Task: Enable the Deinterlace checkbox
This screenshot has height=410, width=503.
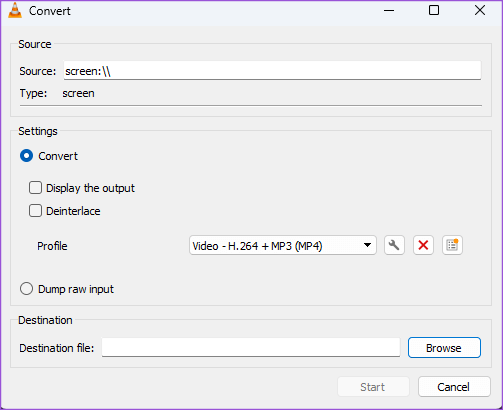Action: (x=35, y=211)
